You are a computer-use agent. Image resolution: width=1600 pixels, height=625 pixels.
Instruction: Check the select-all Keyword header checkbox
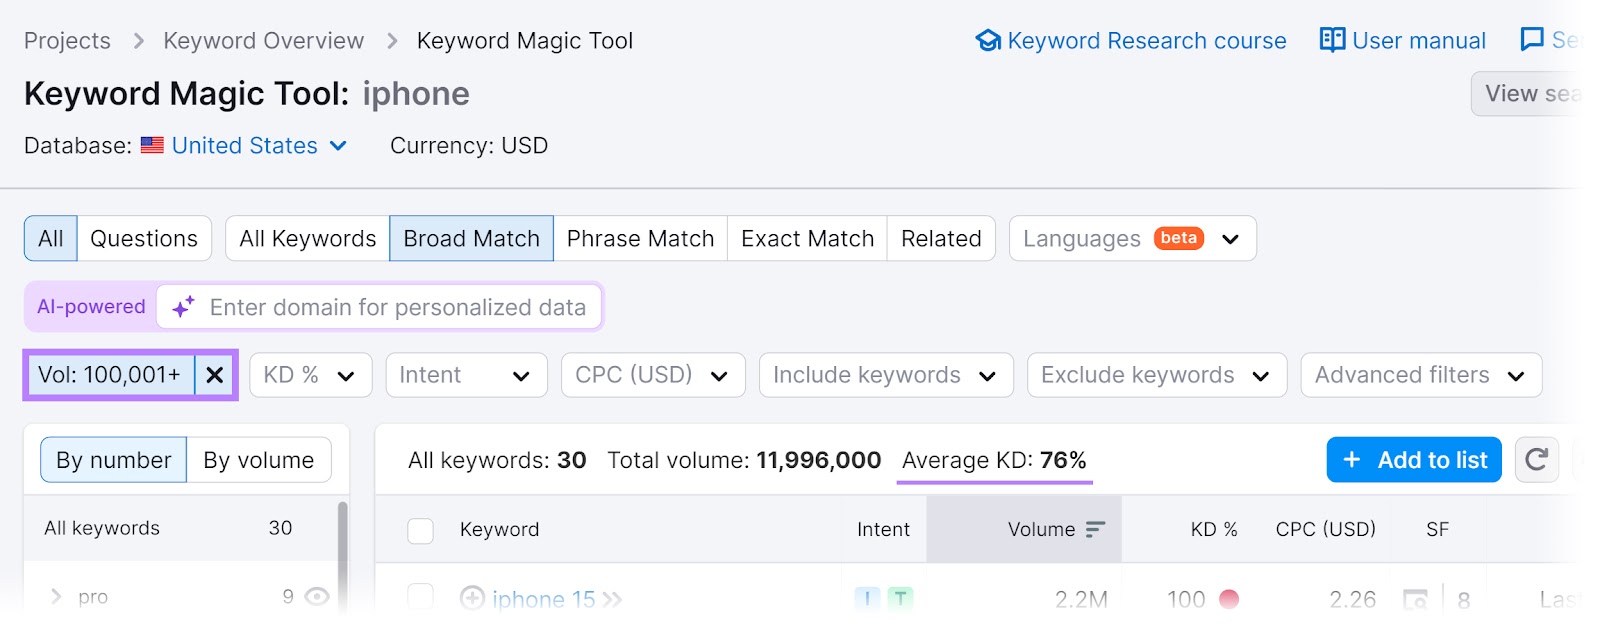coord(420,530)
